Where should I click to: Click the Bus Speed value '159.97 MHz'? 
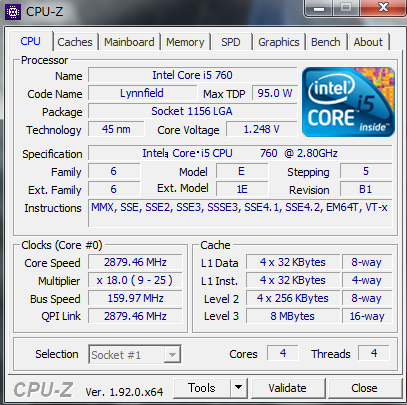[135, 298]
